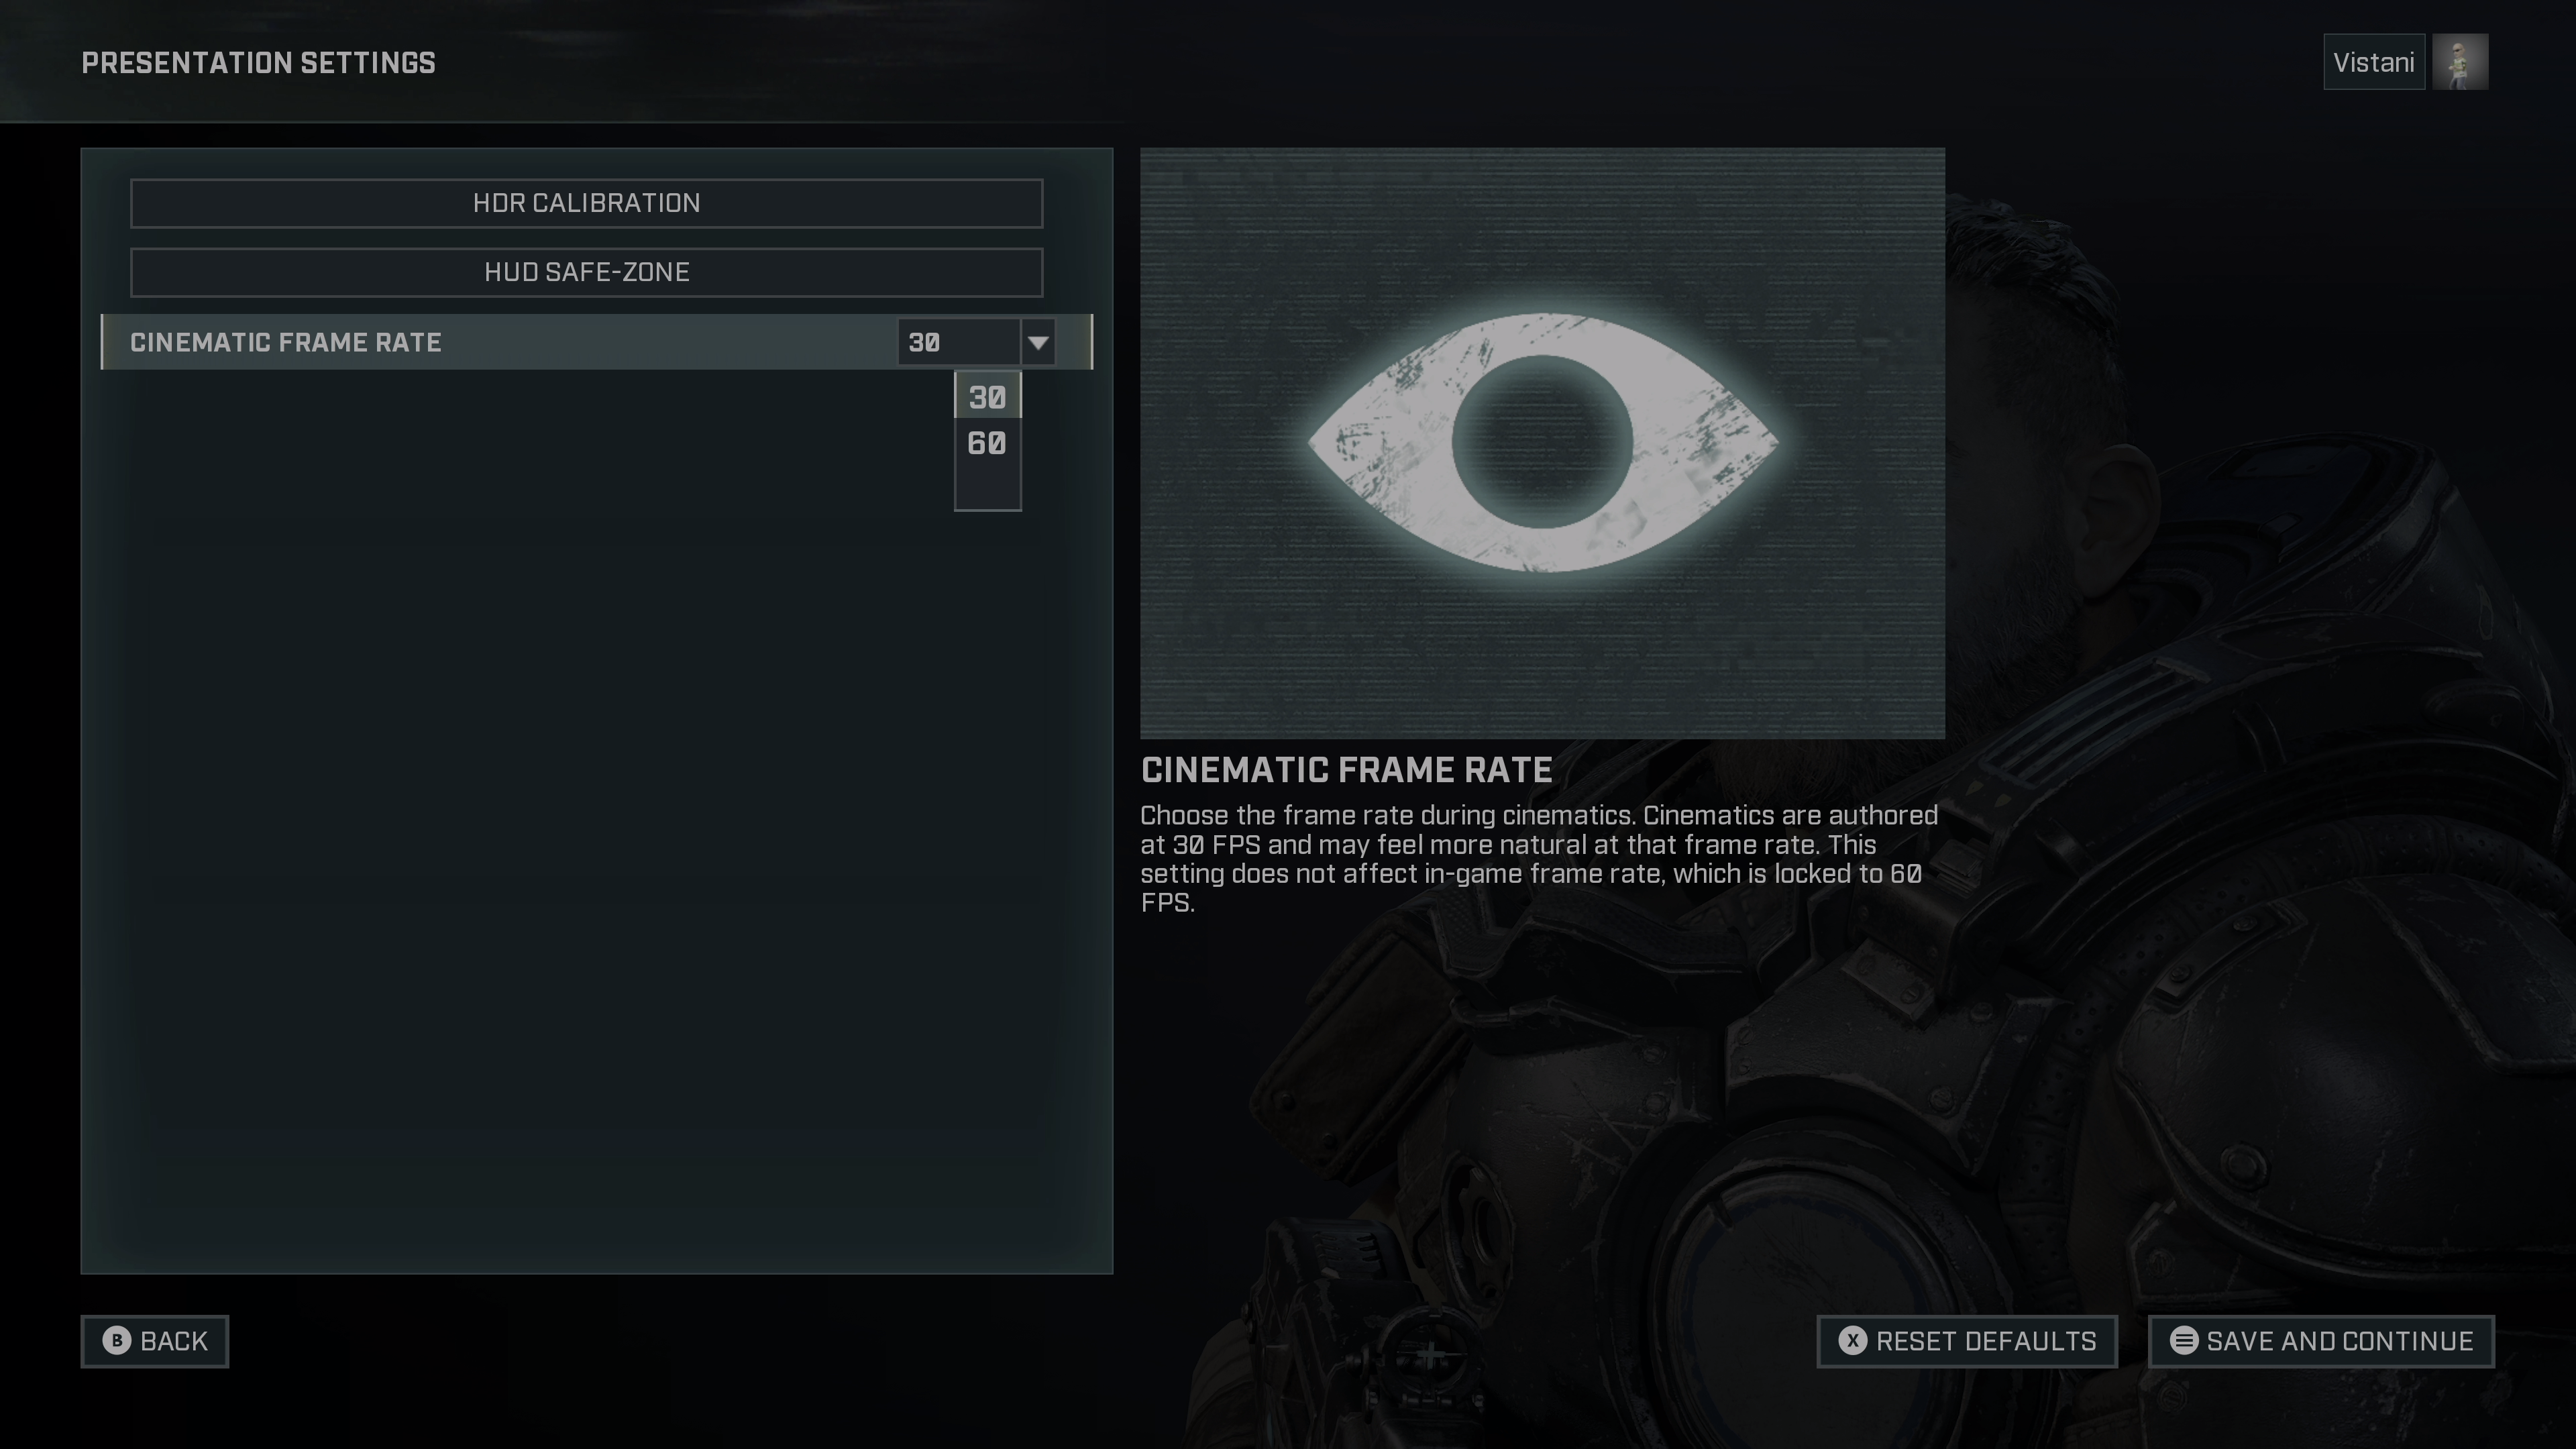Click SAVE AND CONTINUE to apply settings
Viewport: 2576px width, 1449px height.
[2321, 1339]
